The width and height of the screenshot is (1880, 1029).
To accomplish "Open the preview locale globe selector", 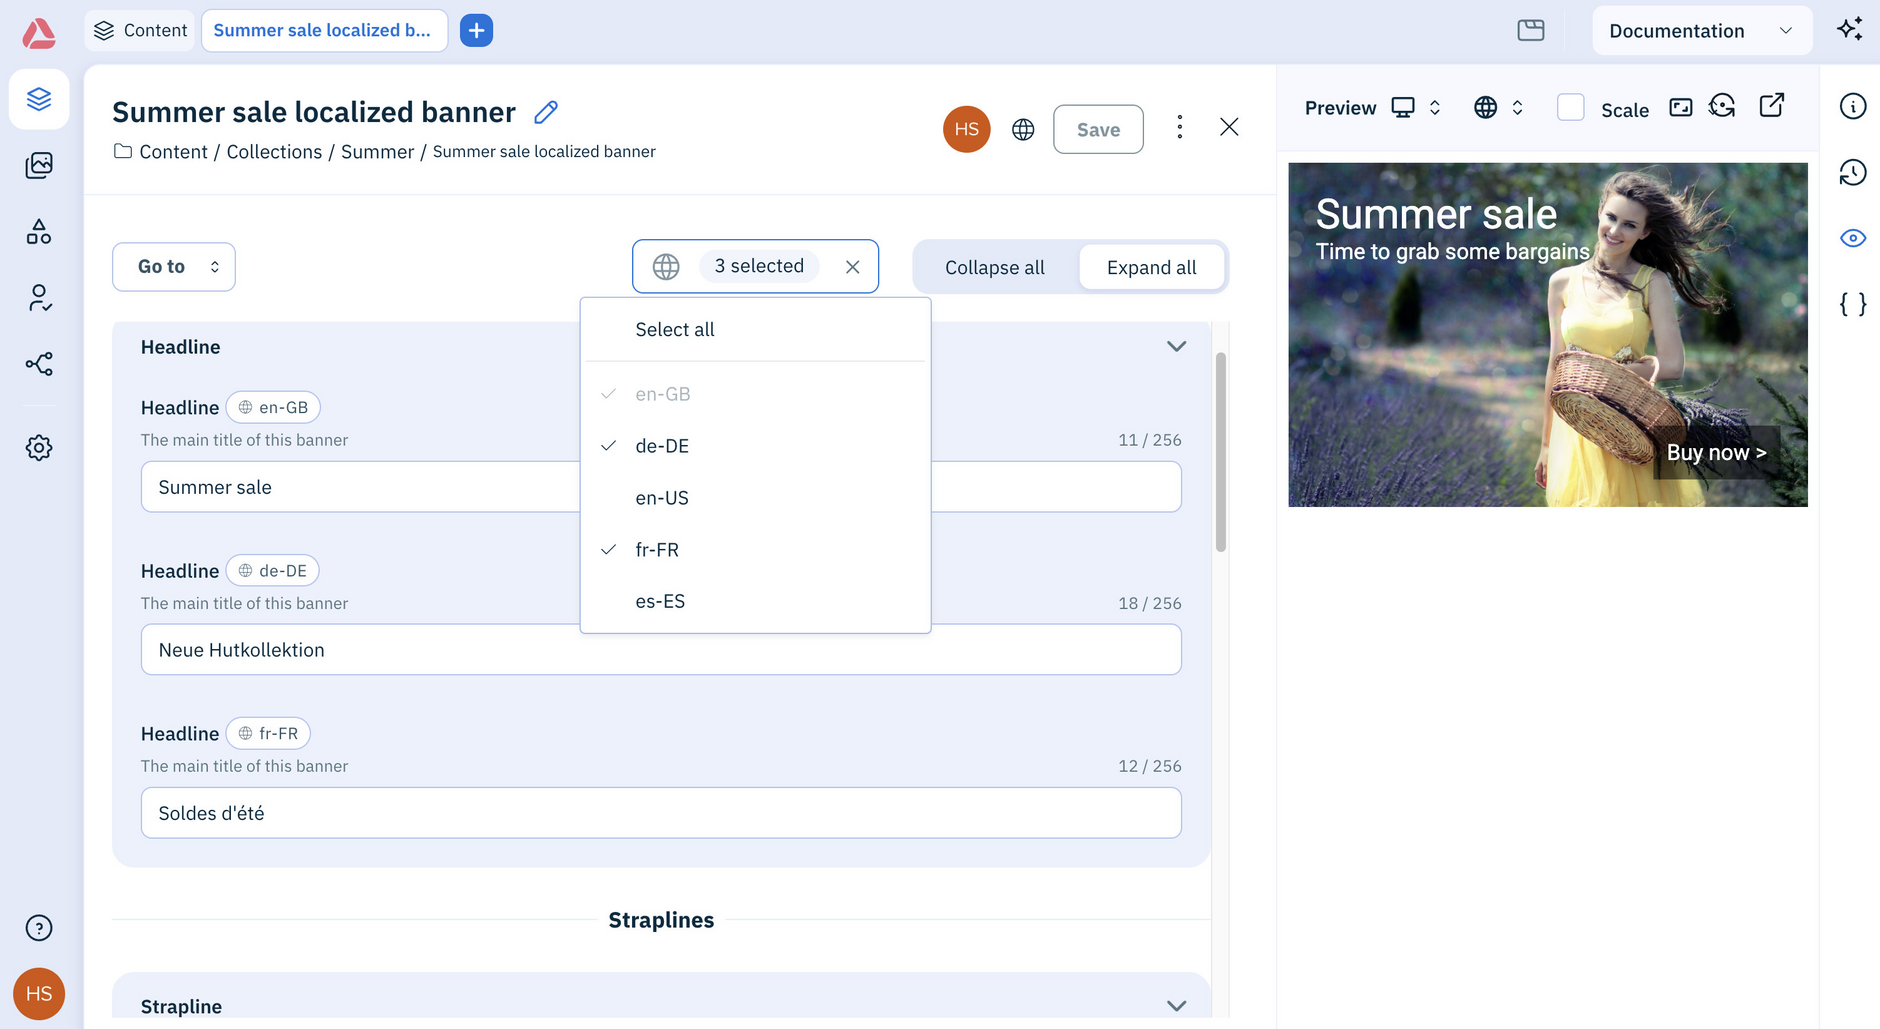I will pyautogui.click(x=1498, y=107).
